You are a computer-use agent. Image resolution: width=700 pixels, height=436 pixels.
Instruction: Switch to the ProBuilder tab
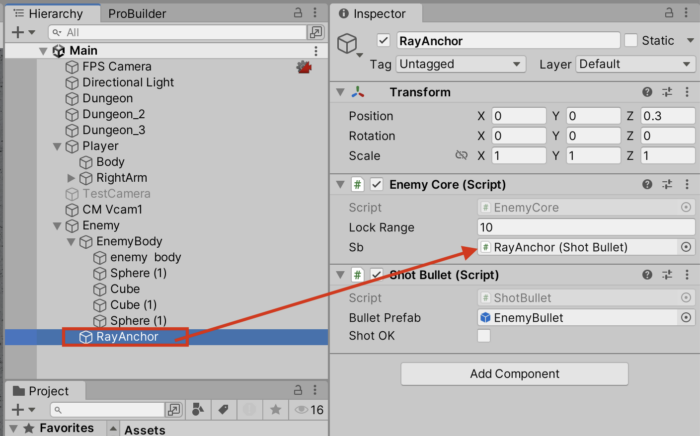[x=138, y=14]
